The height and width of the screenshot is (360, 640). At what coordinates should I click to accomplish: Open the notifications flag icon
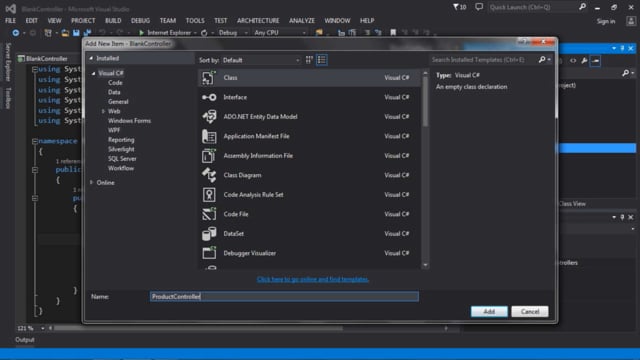[x=456, y=7]
